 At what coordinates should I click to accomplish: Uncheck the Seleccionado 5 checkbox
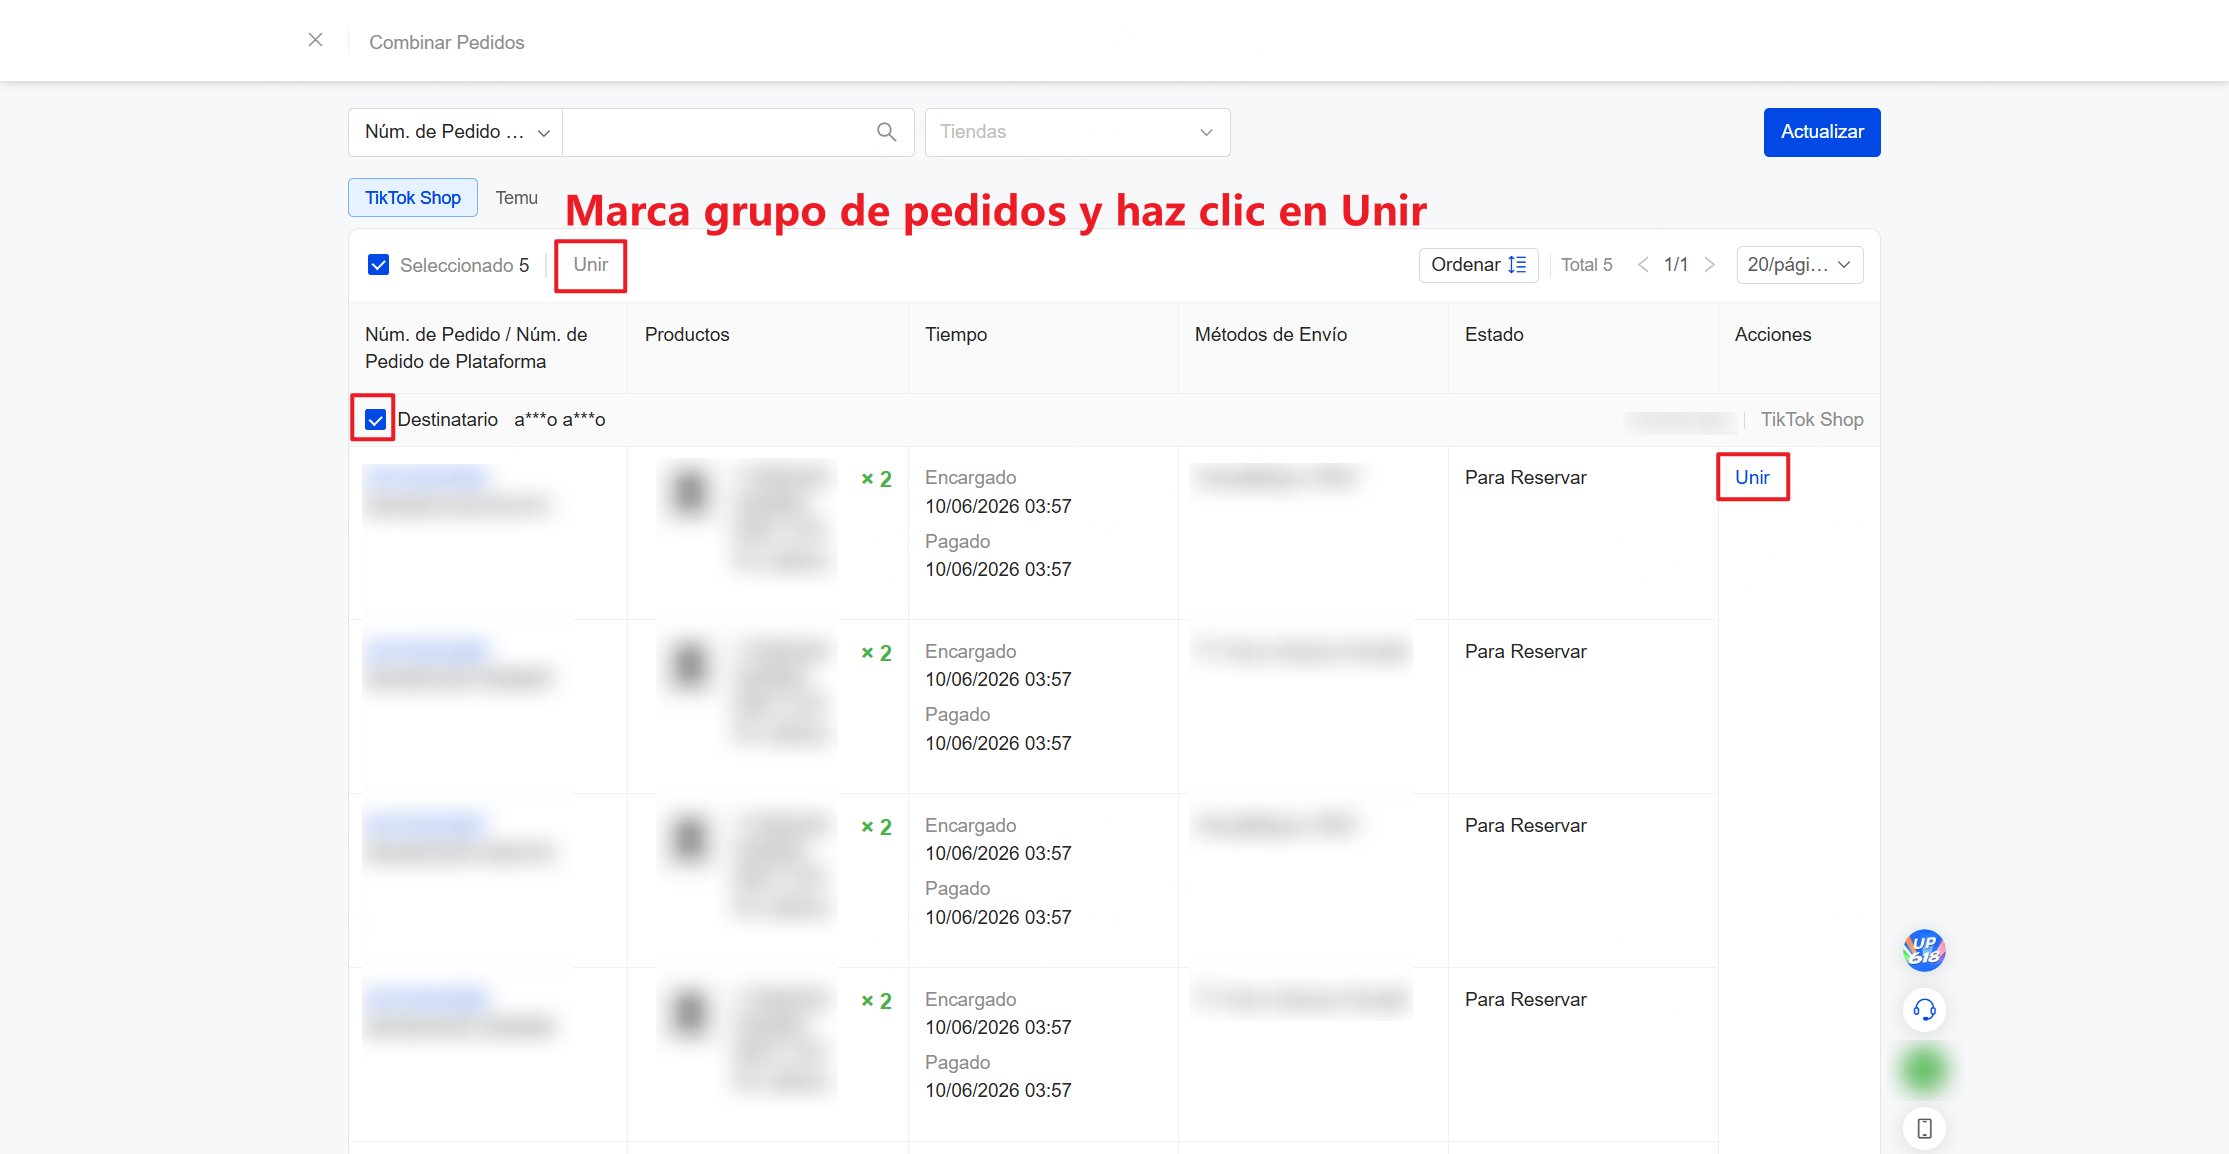tap(378, 265)
